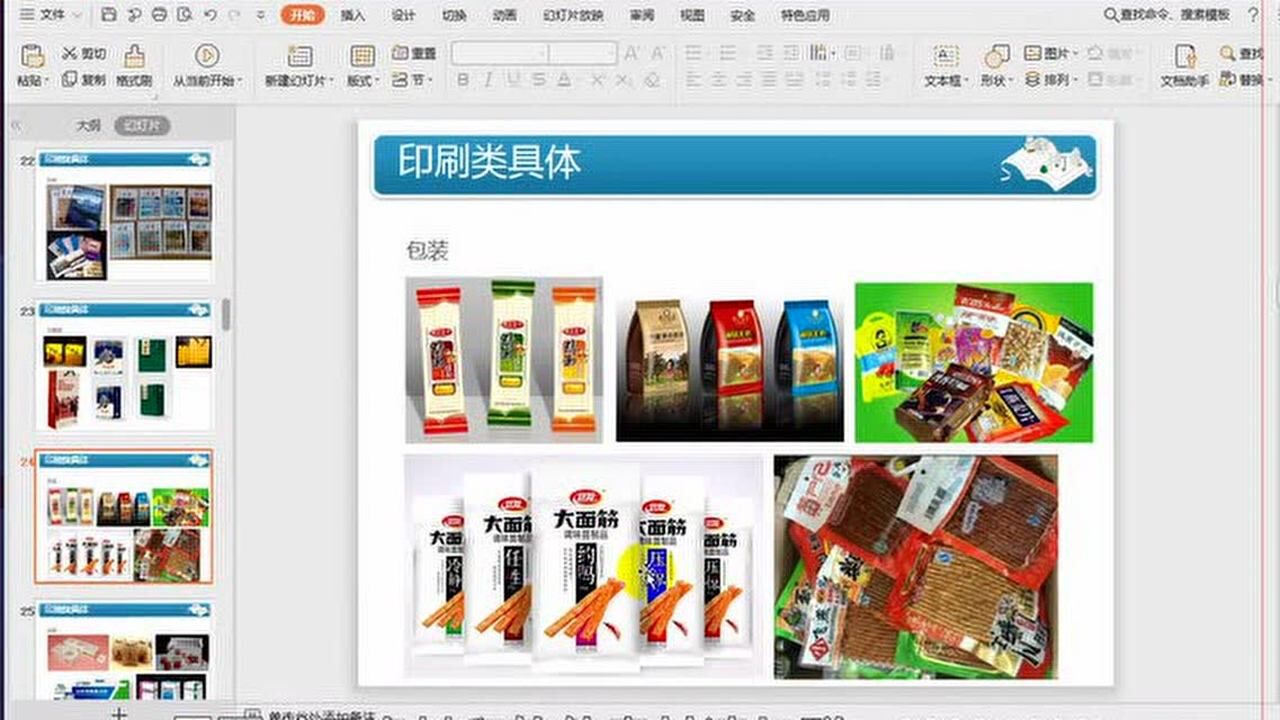Screen dimensions: 1280x720
Task: Click the 复制 copy button
Action: pos(84,79)
